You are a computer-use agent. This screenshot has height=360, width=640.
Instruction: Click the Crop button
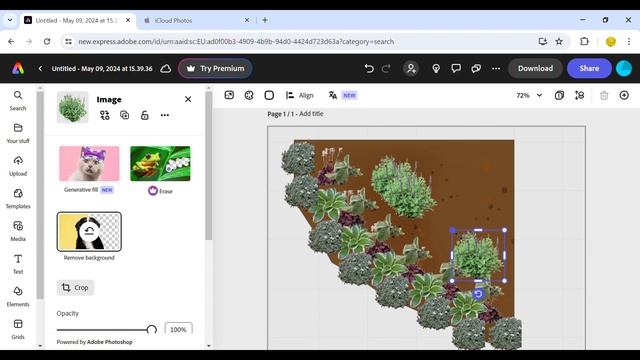(x=75, y=288)
